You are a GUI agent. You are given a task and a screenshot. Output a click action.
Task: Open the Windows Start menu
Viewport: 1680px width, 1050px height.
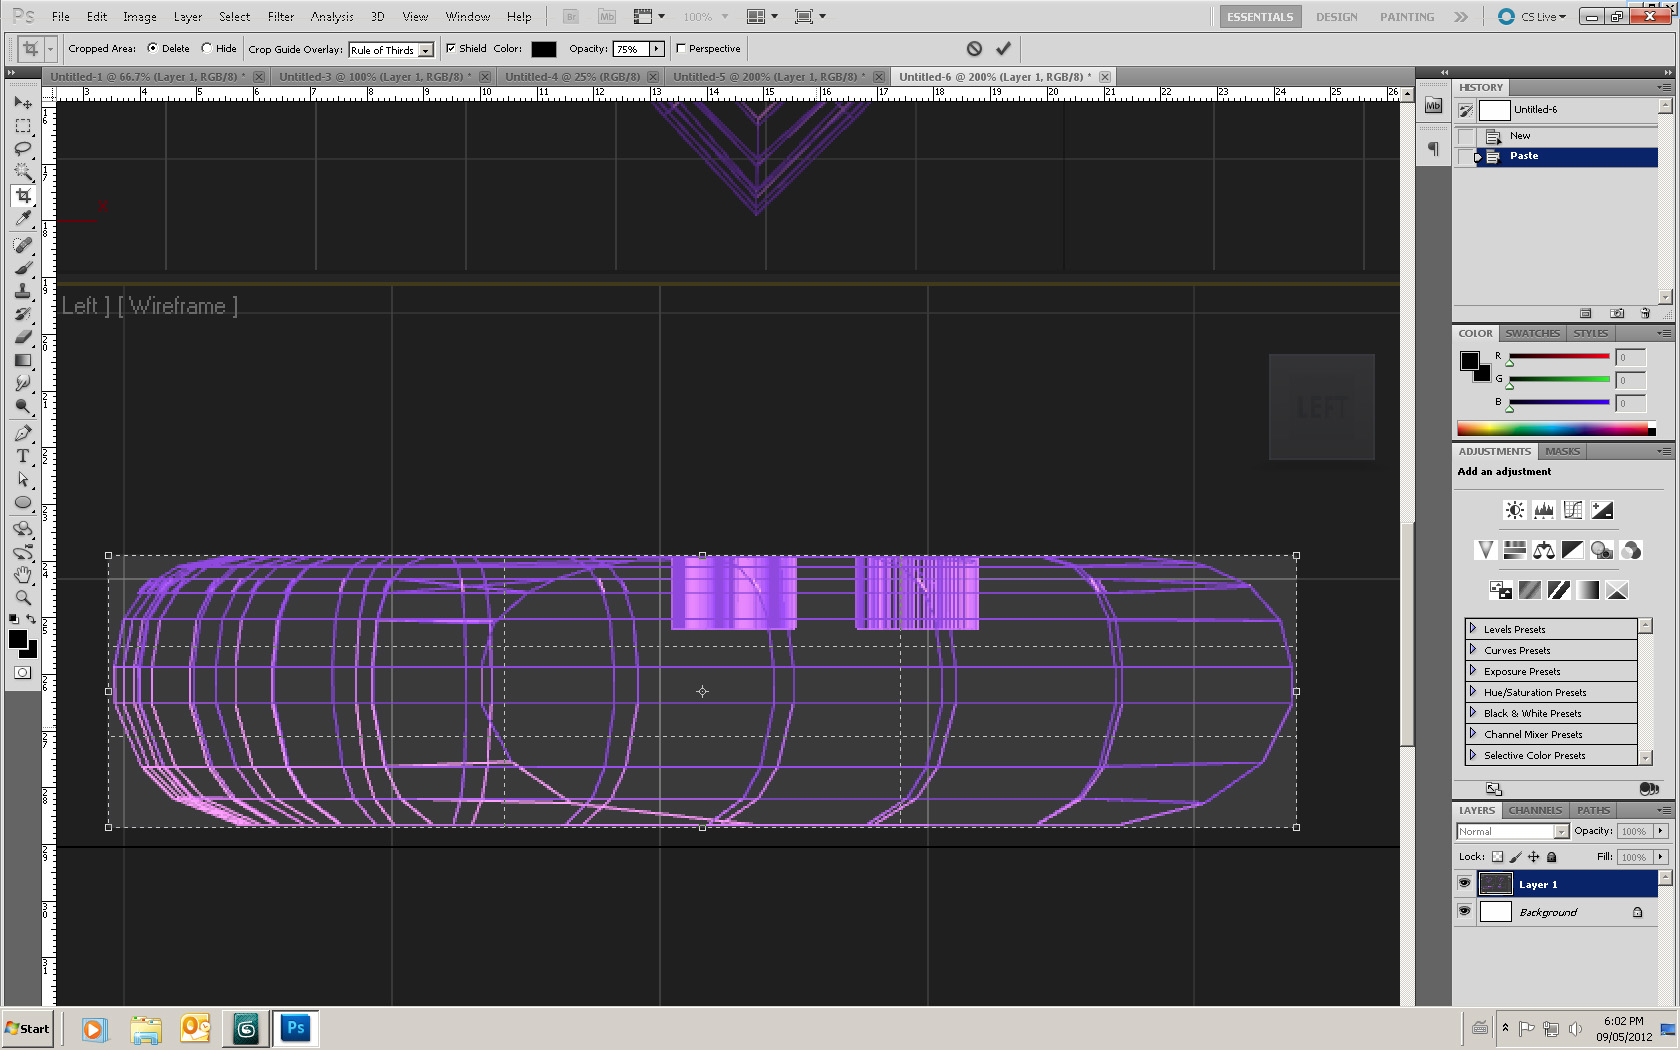point(28,1028)
